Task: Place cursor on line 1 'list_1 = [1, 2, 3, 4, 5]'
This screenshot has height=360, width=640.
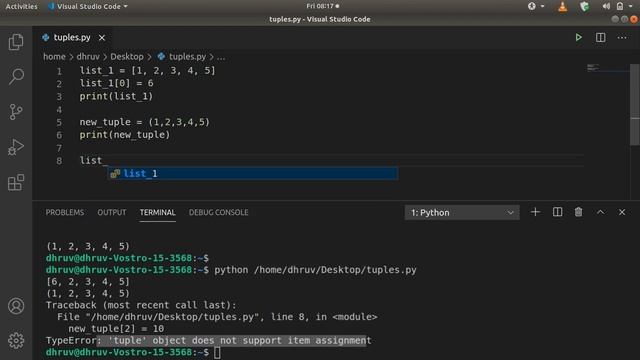Action: coord(147,70)
